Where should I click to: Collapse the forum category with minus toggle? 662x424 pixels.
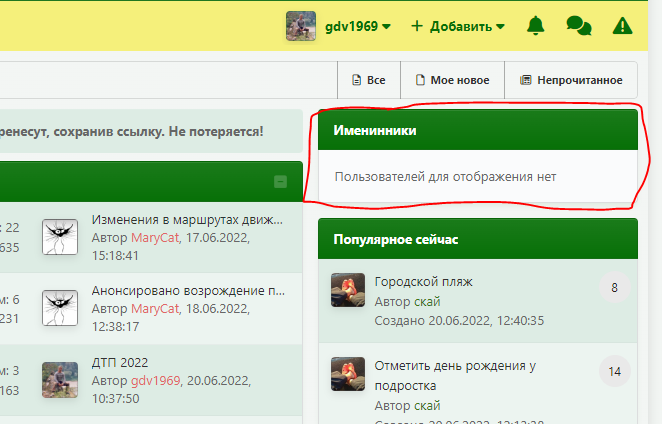tap(280, 182)
